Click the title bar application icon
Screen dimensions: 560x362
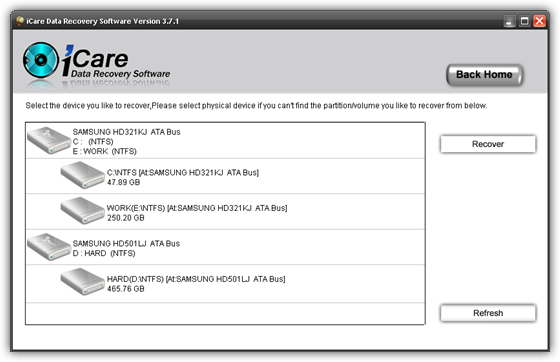(x=20, y=21)
